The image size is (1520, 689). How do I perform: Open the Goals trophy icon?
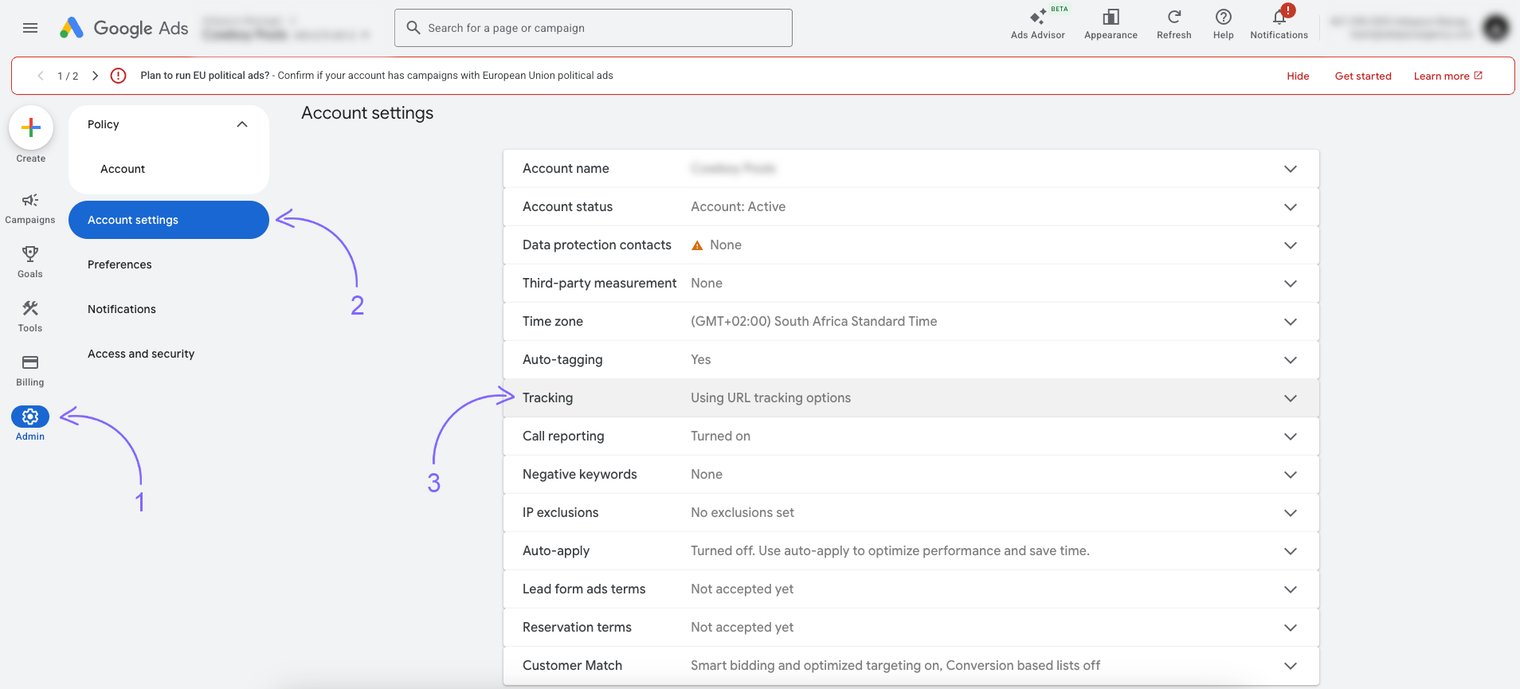coord(30,255)
